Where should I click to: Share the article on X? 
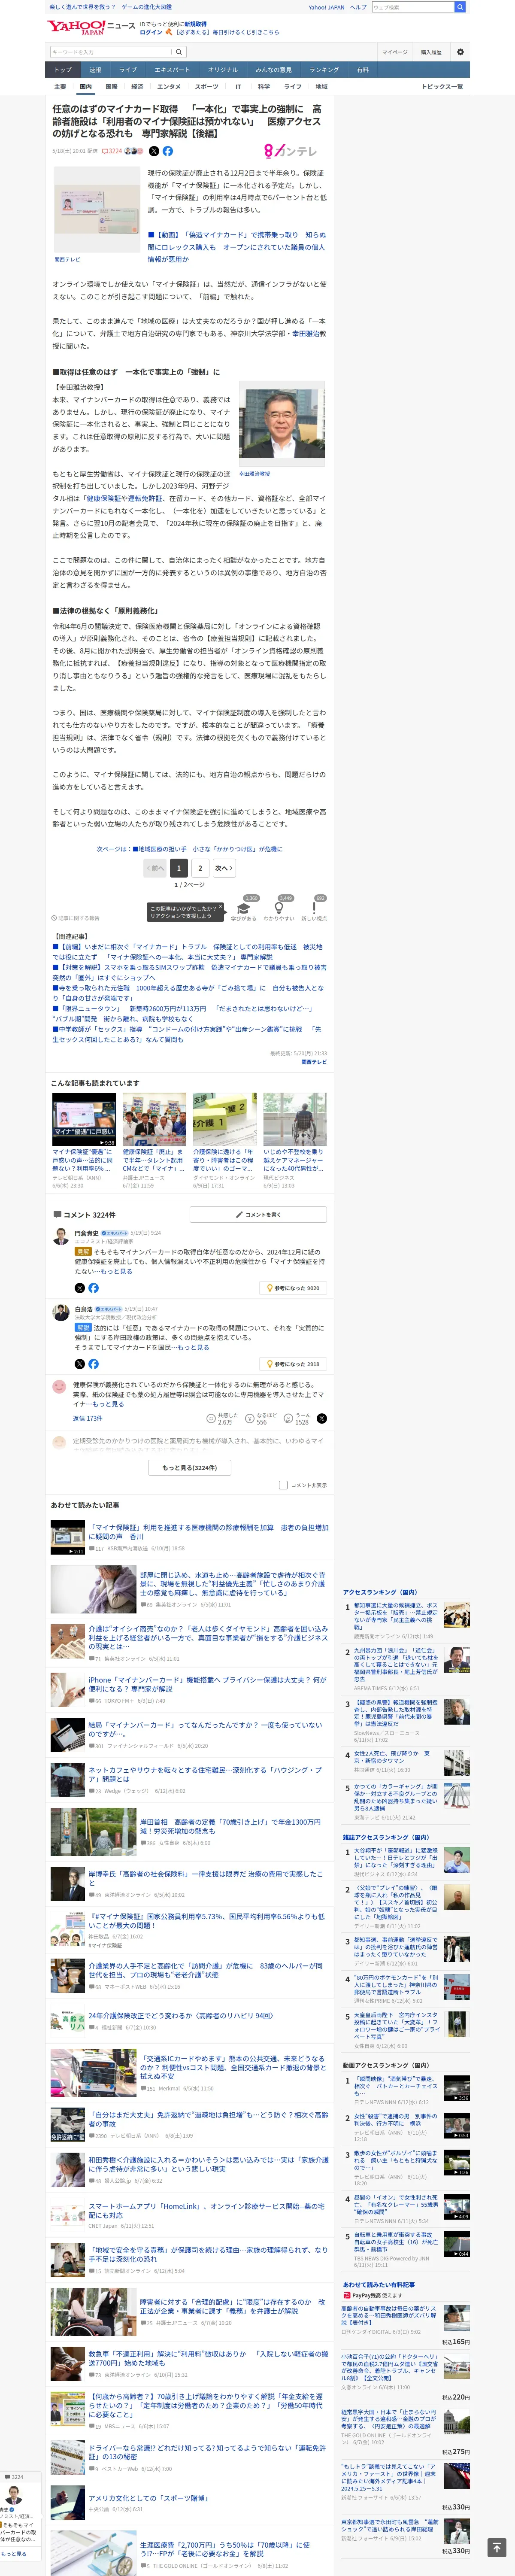coord(154,151)
